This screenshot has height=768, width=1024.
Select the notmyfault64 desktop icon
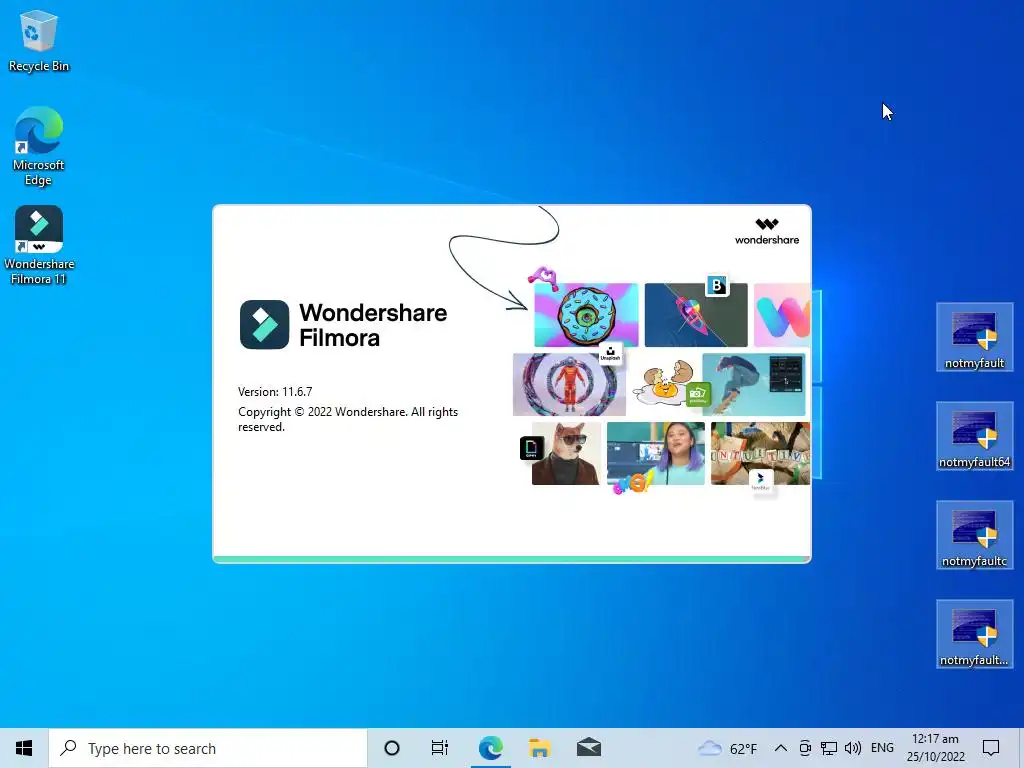point(974,436)
